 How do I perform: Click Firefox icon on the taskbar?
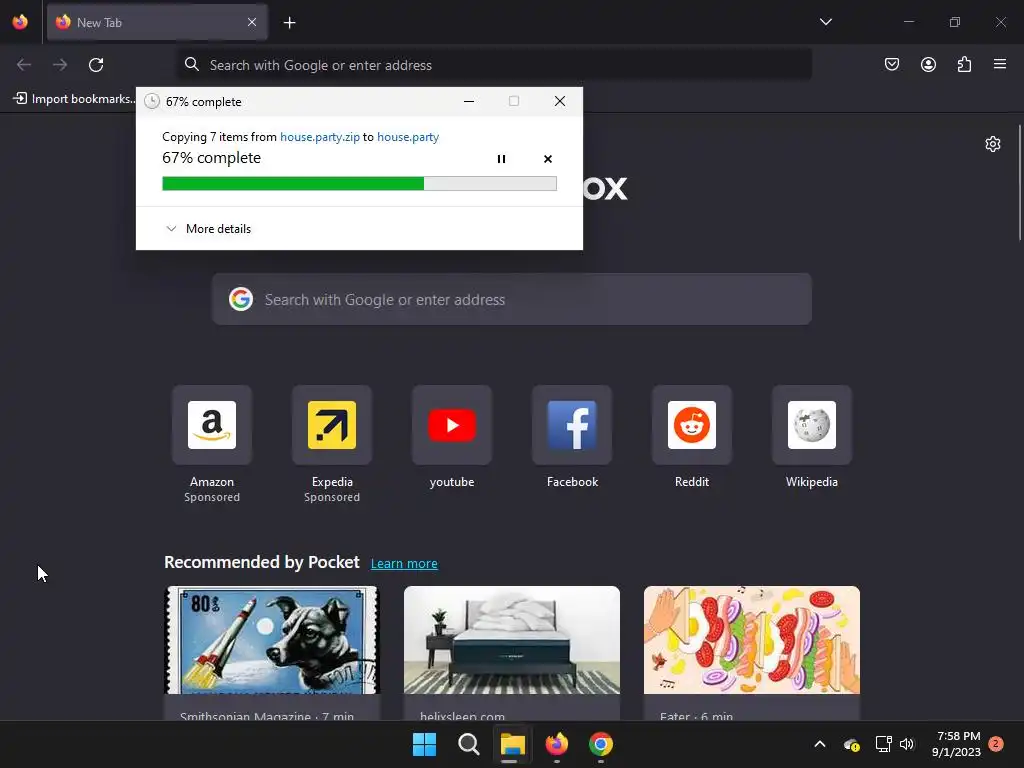click(x=557, y=744)
